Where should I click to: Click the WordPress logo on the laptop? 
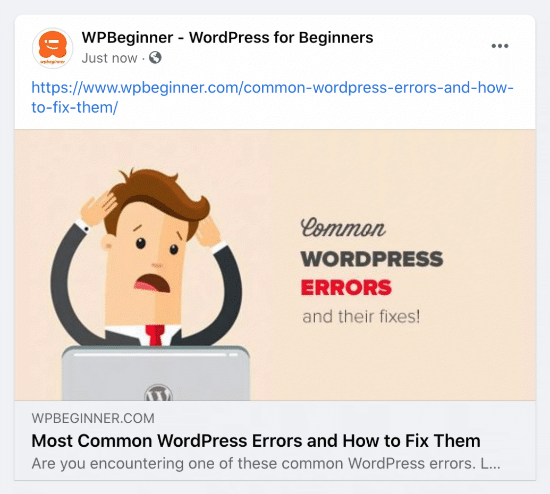click(159, 393)
